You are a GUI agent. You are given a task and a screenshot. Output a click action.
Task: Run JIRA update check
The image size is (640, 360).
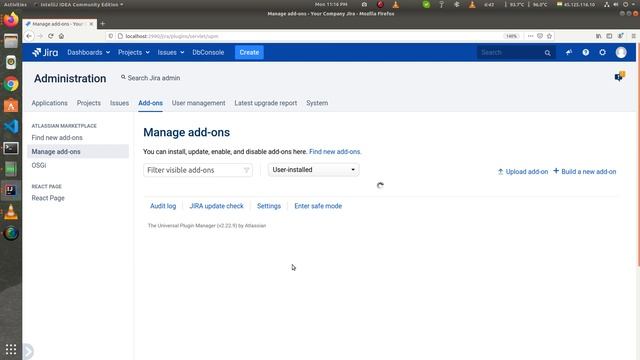216,206
